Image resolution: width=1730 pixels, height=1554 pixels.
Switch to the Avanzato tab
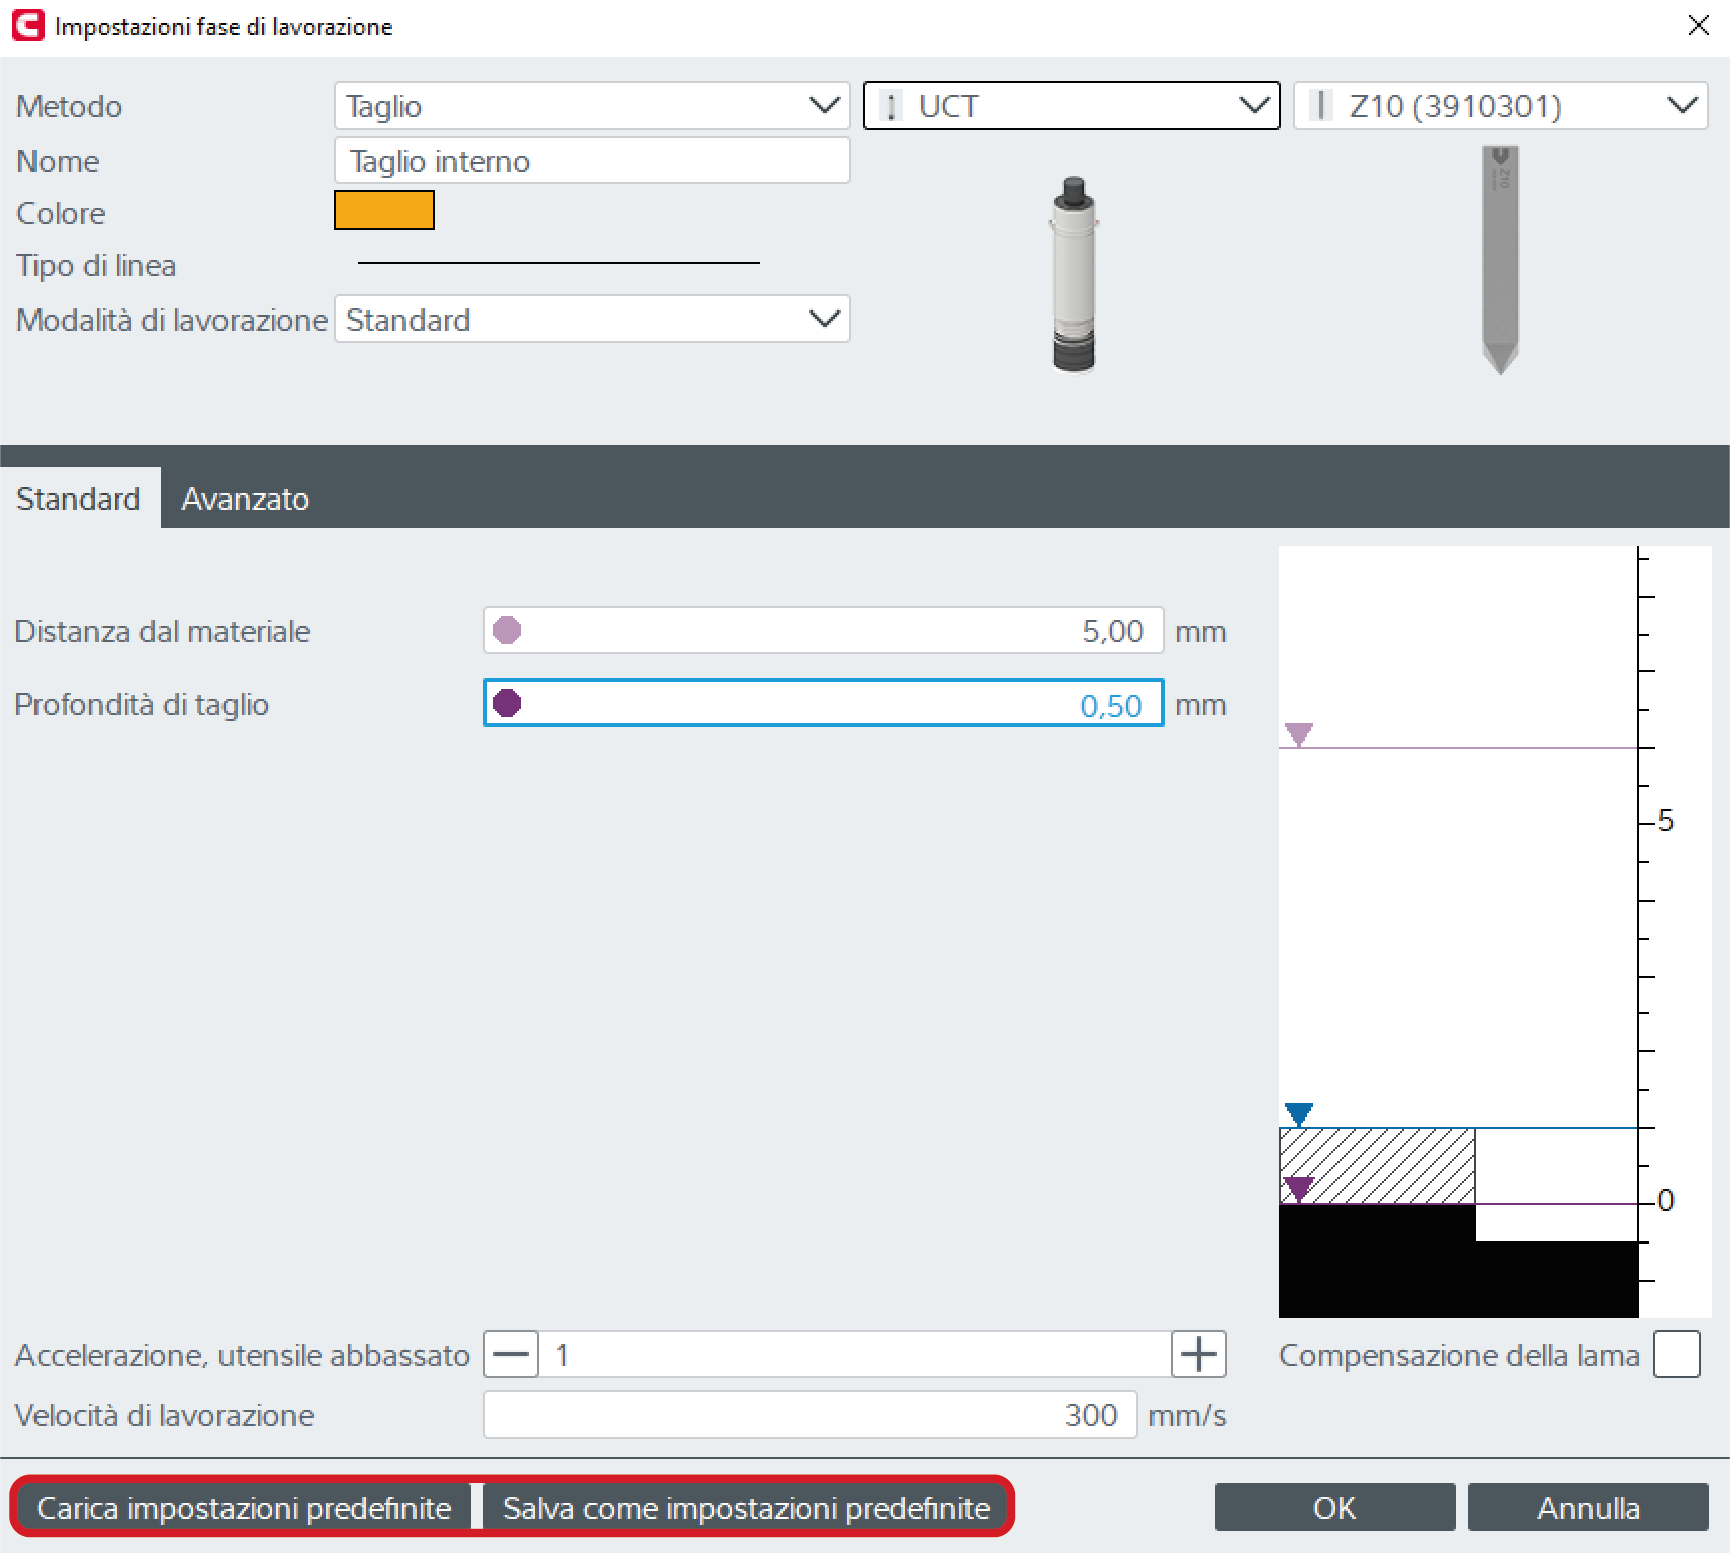(x=245, y=498)
